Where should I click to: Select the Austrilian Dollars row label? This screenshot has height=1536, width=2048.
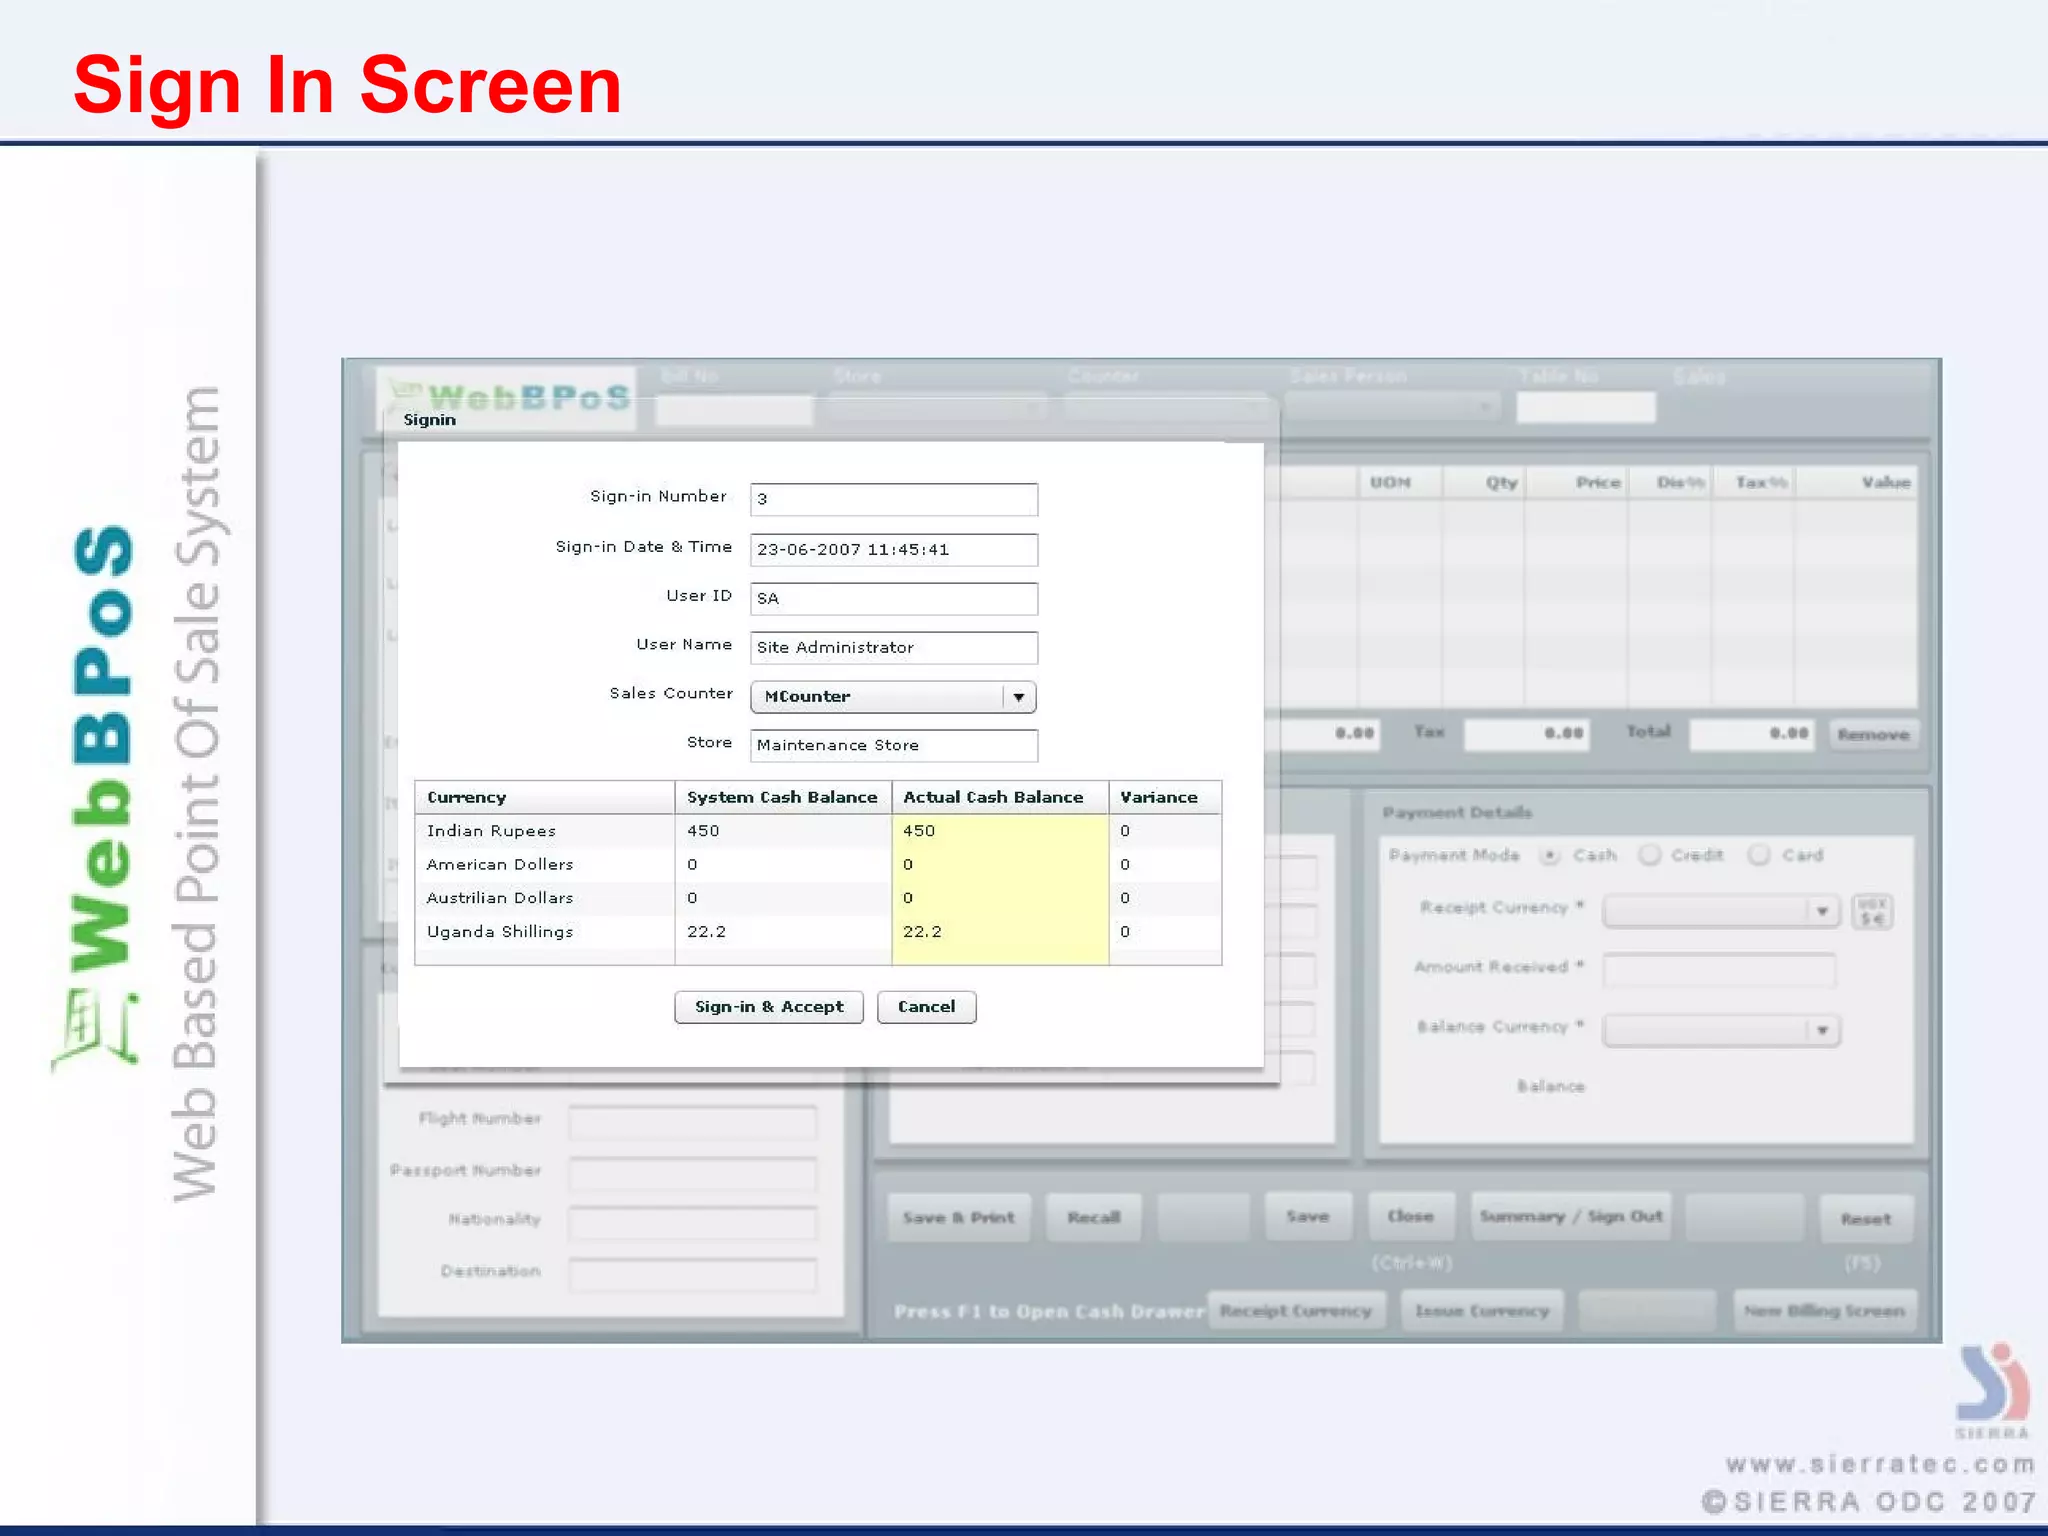pos(500,898)
